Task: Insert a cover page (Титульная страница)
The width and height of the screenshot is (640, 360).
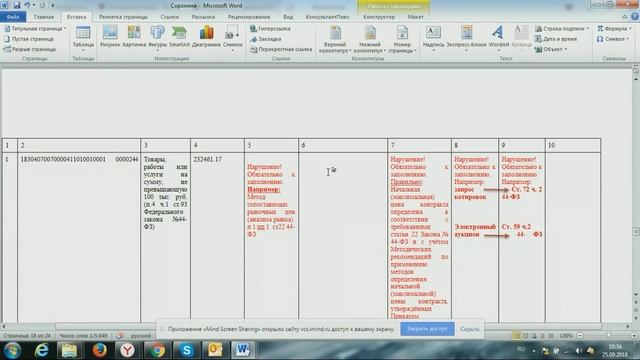Action: pyautogui.click(x=35, y=29)
